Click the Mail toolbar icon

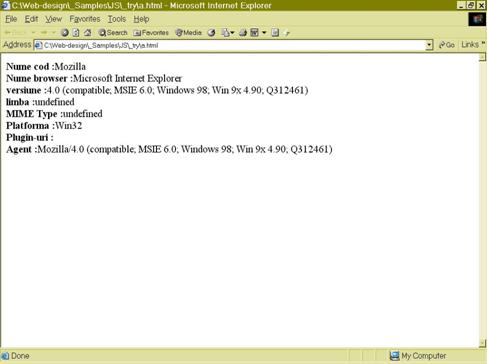point(225,33)
